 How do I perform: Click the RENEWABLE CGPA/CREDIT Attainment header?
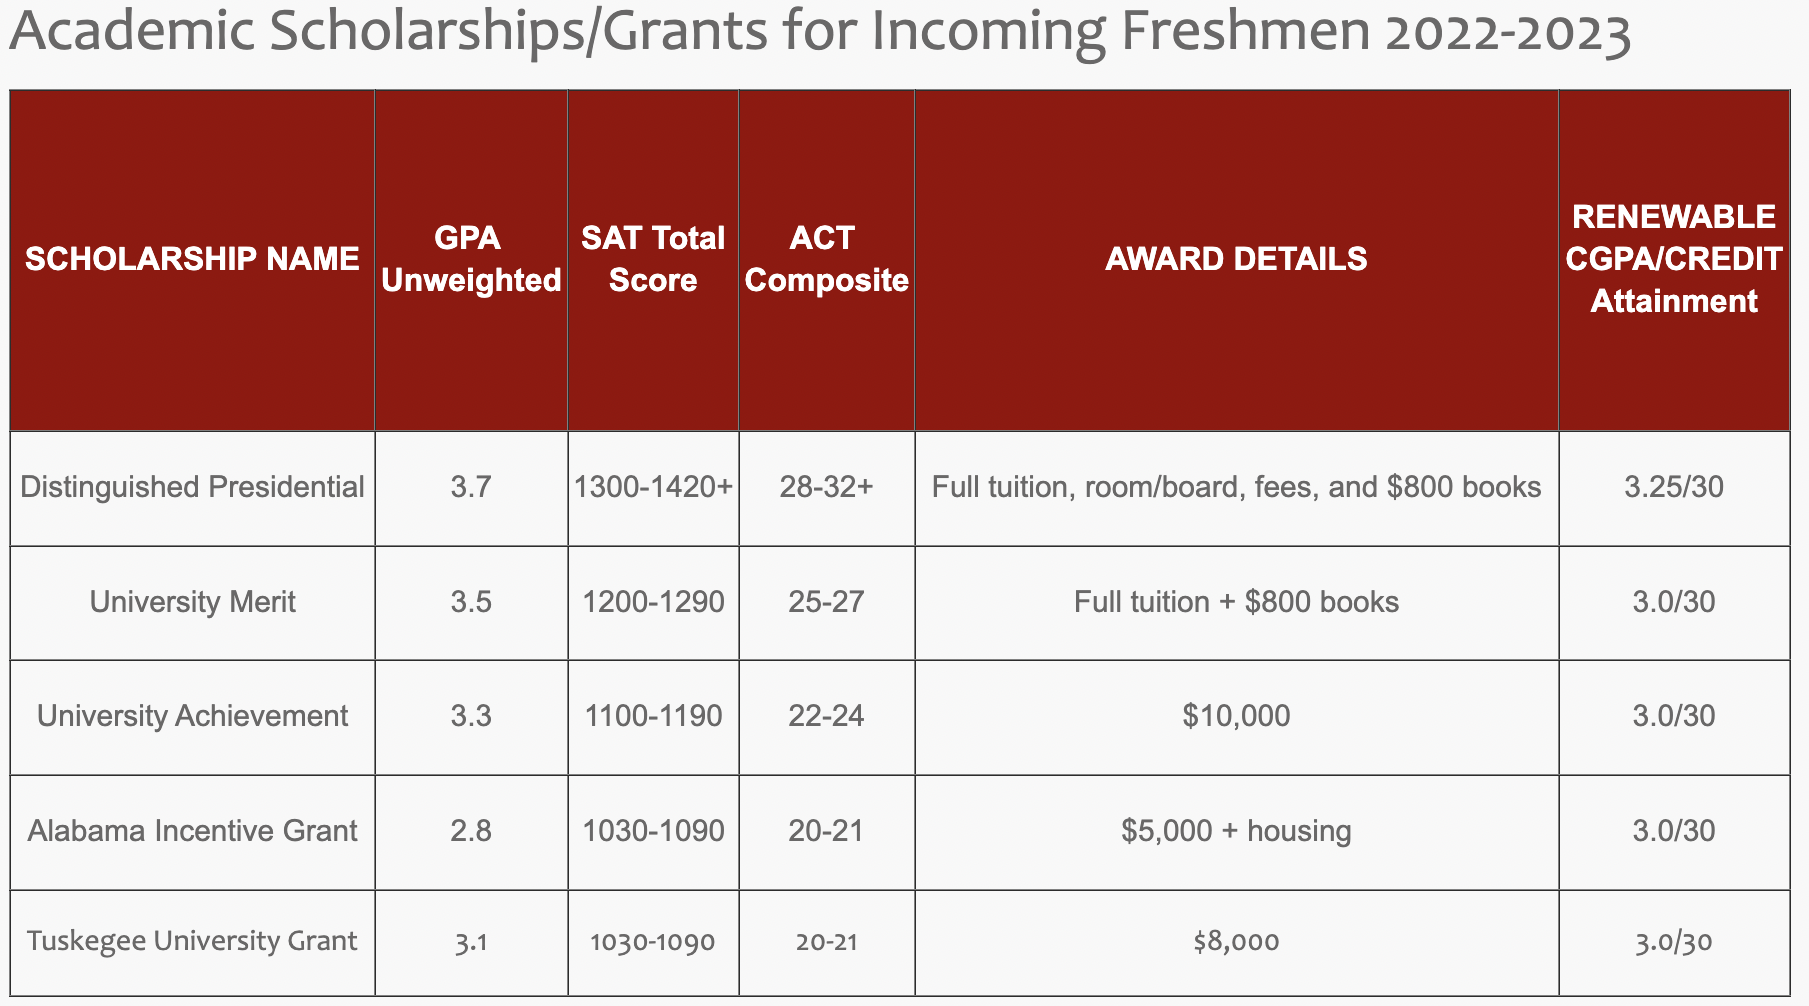[1673, 259]
